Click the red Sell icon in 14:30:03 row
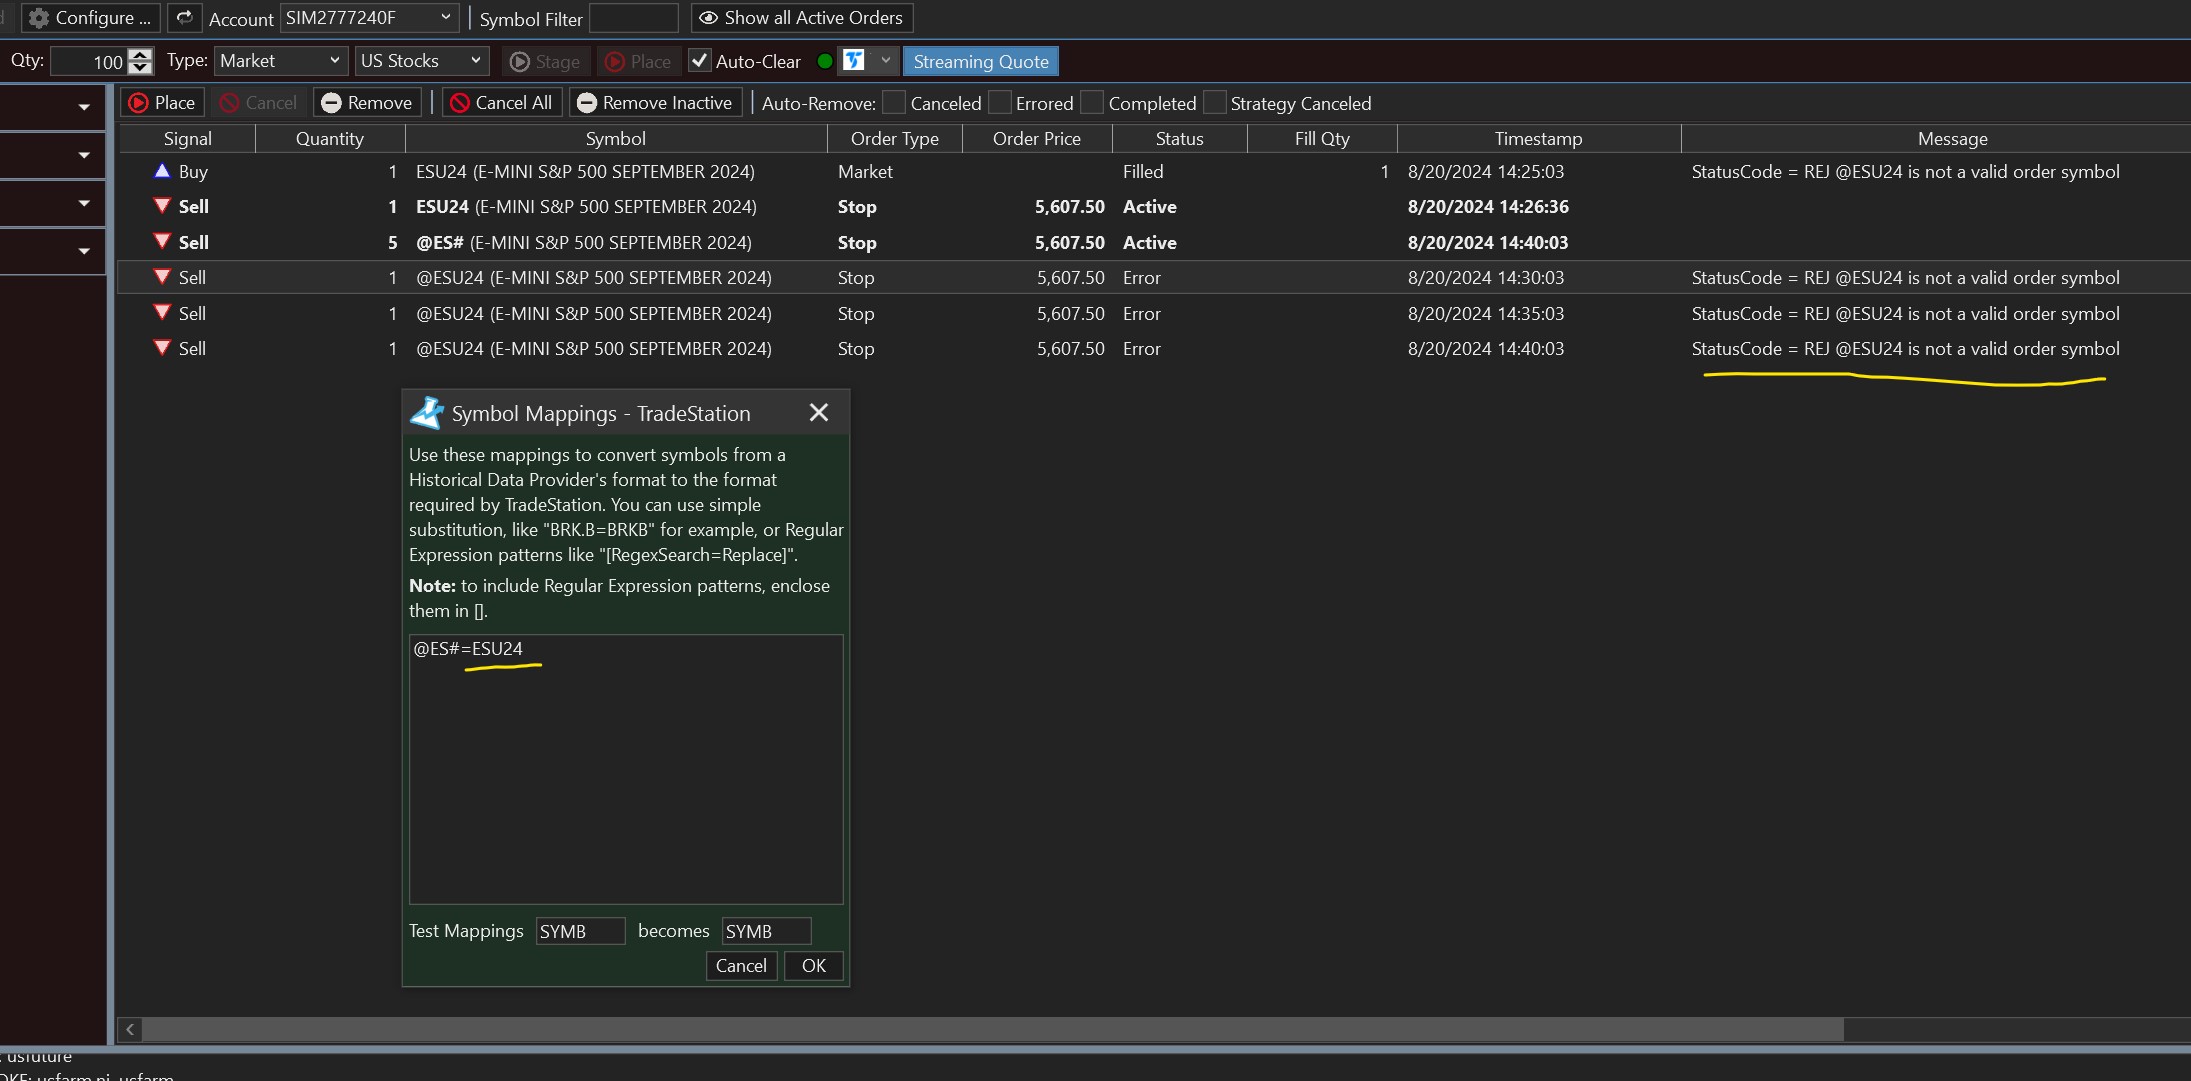Viewport: 2191px width, 1081px height. pyautogui.click(x=161, y=277)
